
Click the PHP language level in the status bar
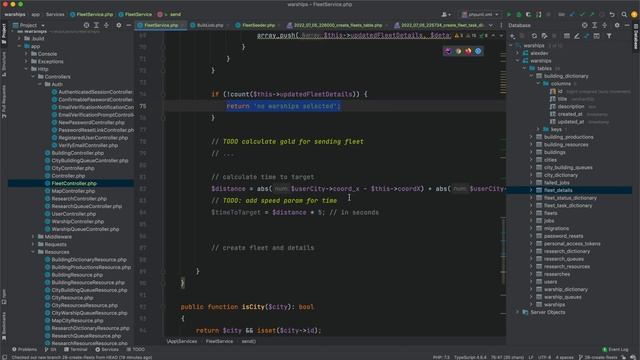pyautogui.click(x=441, y=357)
